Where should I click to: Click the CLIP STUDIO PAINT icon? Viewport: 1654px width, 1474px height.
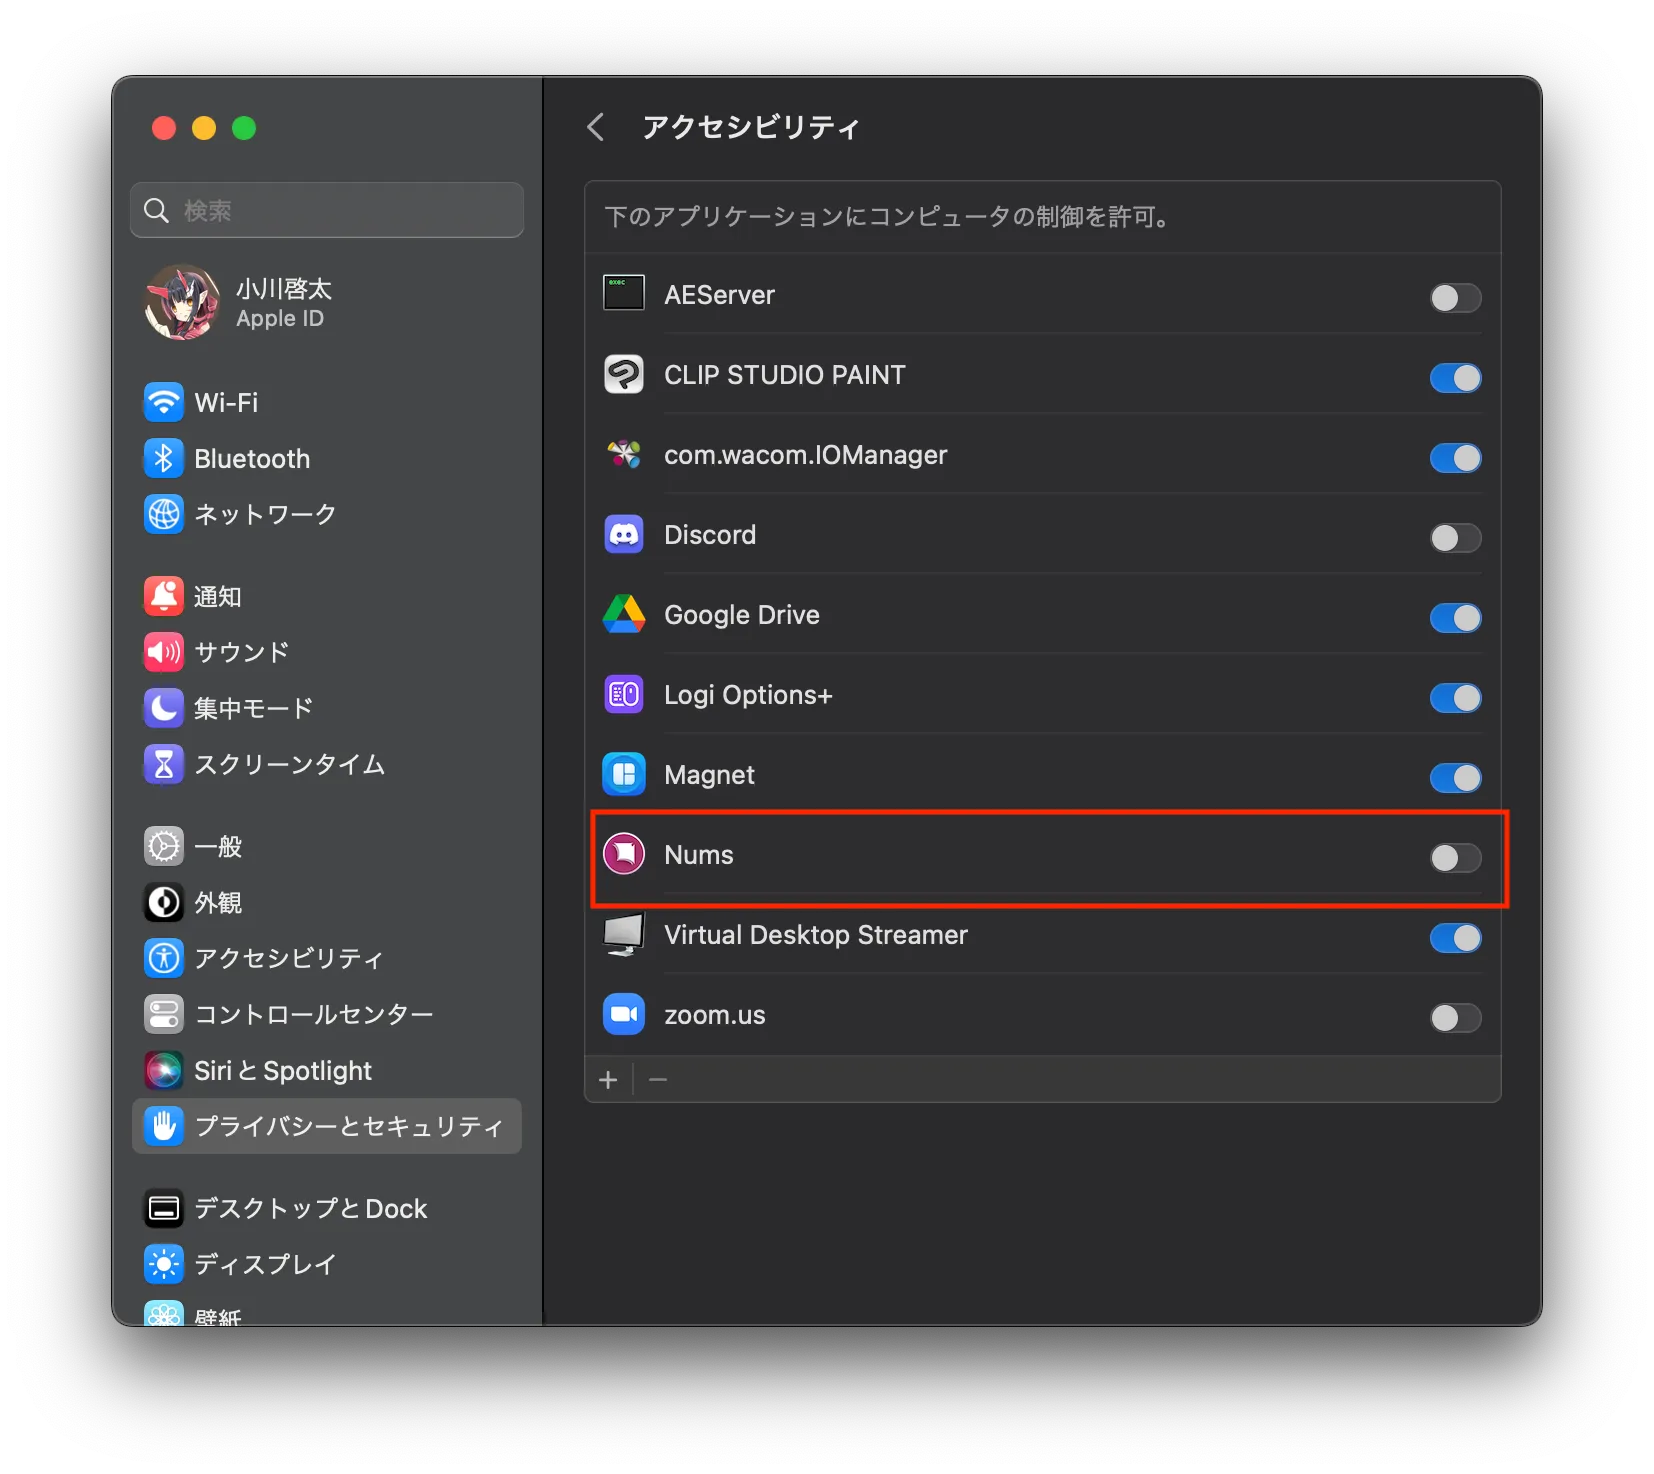coord(624,375)
